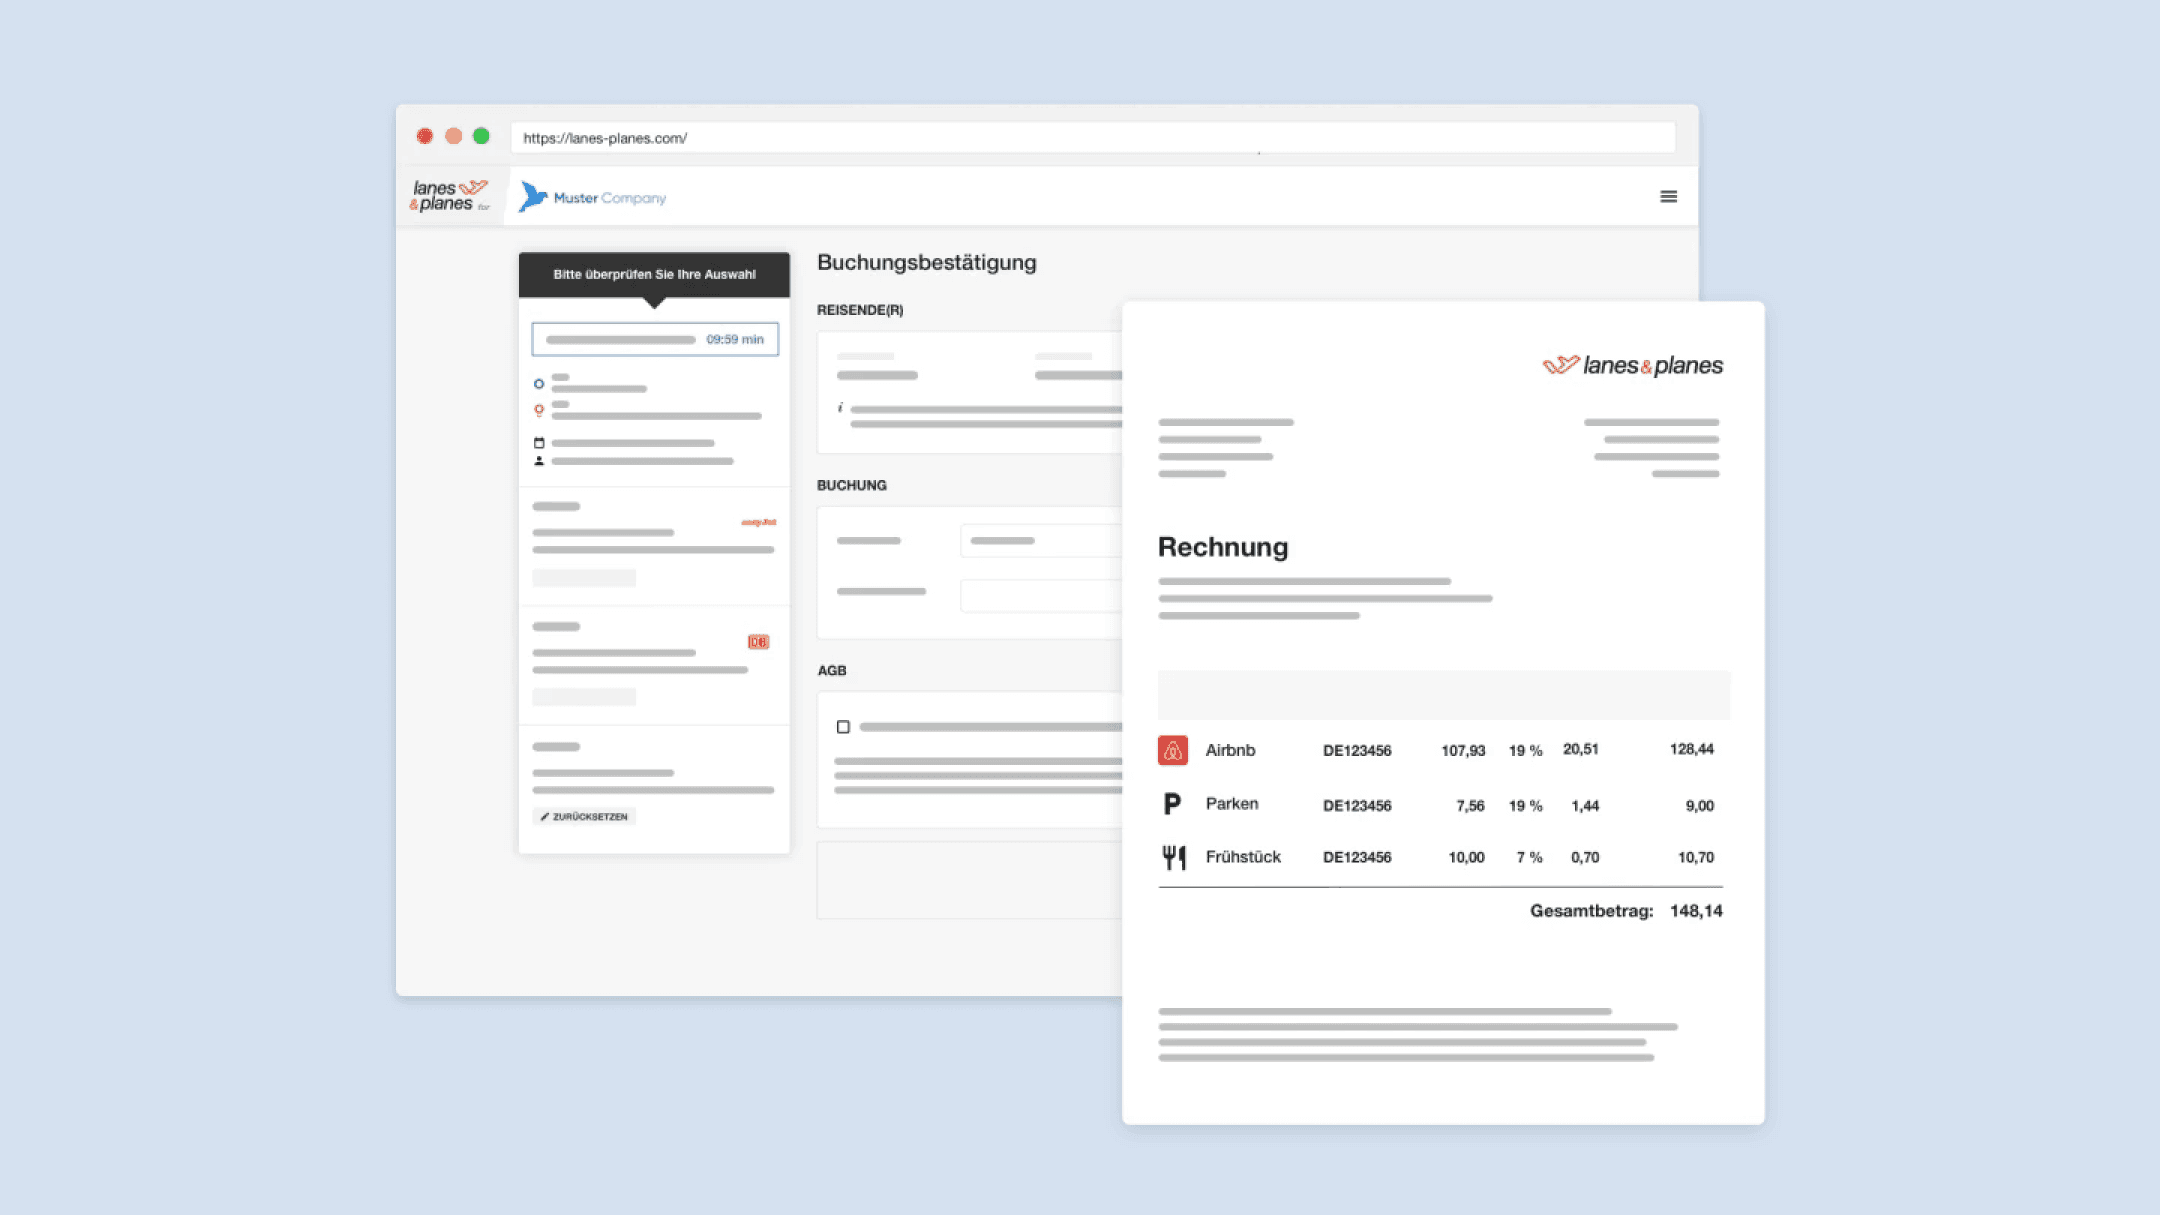This screenshot has height=1215, width=2160.
Task: Open the hamburger menu icon
Action: click(1668, 197)
